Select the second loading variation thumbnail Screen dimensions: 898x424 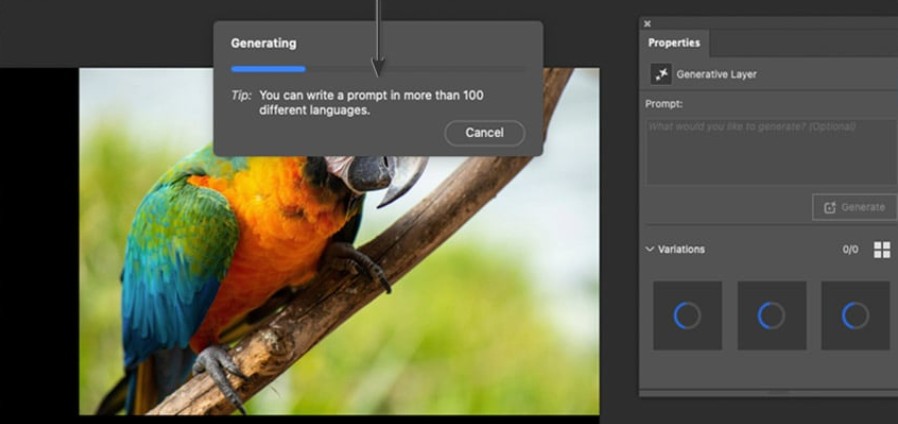coord(771,316)
